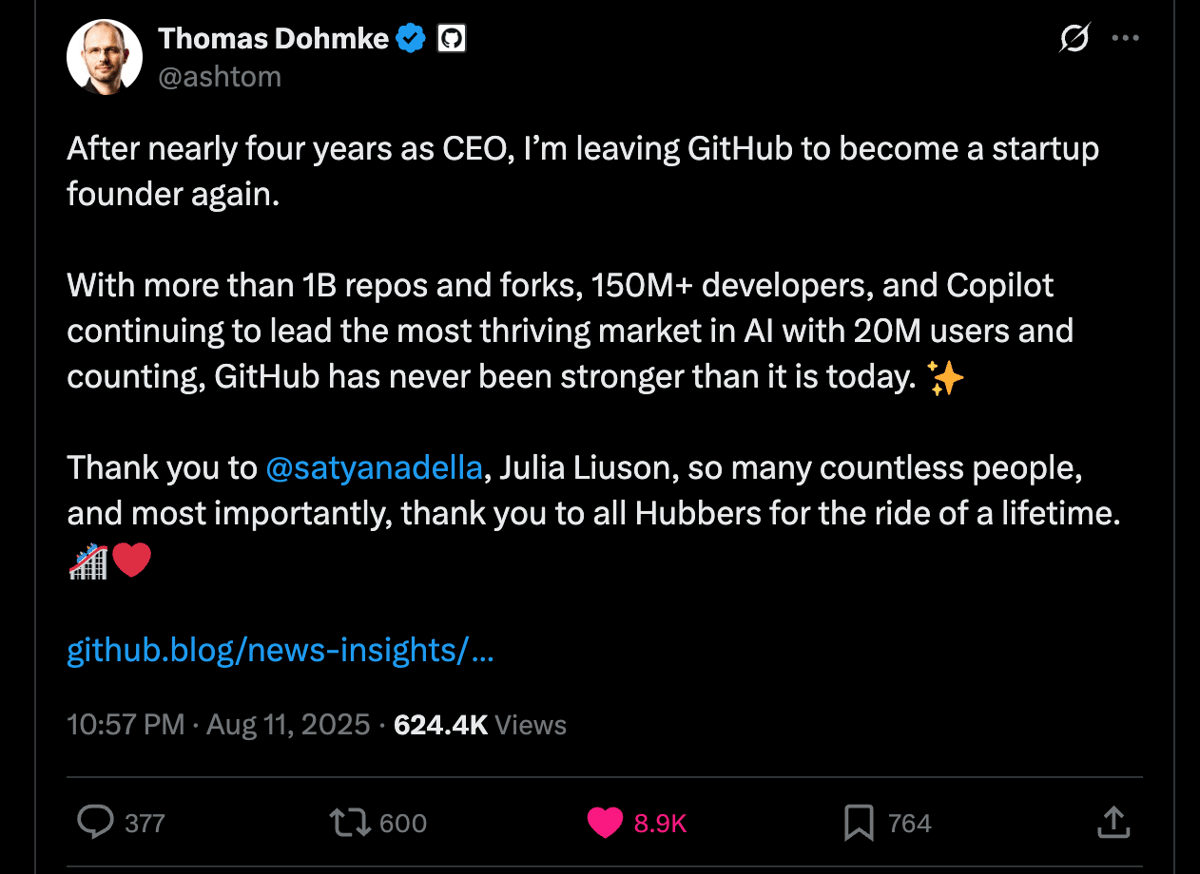This screenshot has height=874, width=1200.
Task: Follow the github.blog/news-insights link
Action: pos(280,650)
